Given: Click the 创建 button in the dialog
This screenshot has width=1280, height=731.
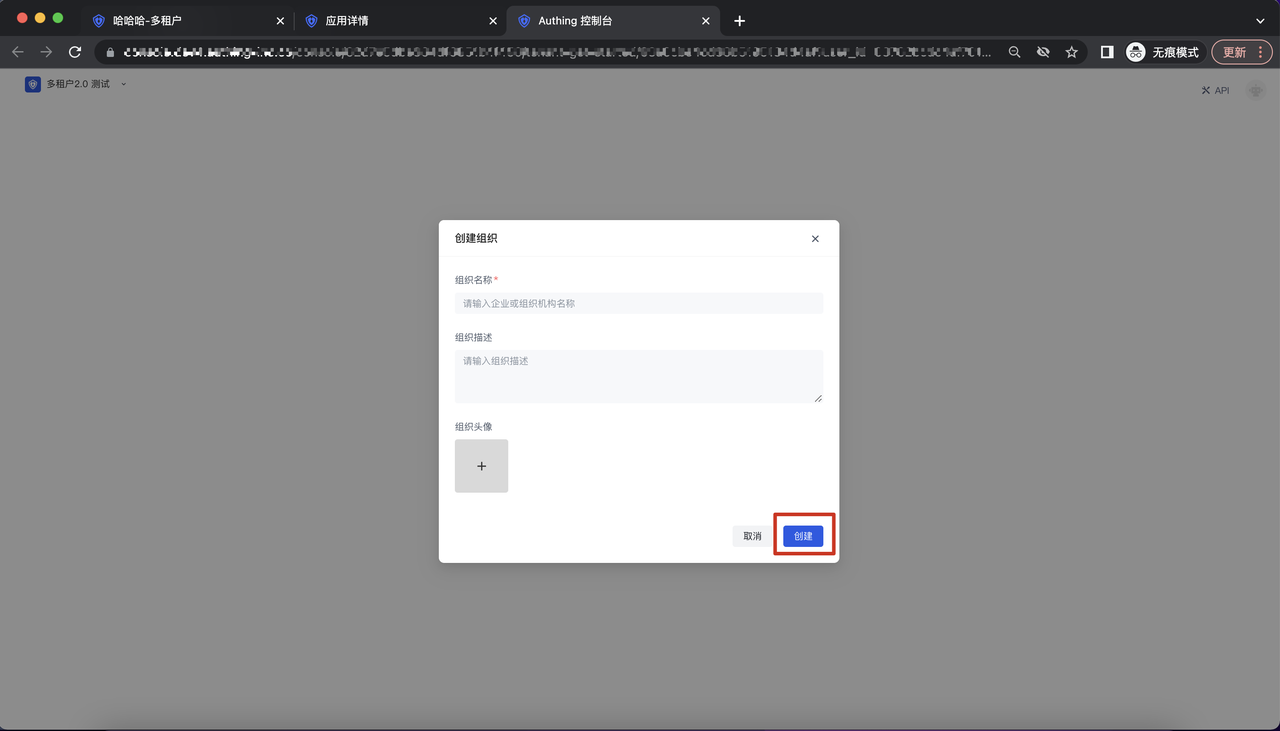Looking at the screenshot, I should pyautogui.click(x=803, y=536).
